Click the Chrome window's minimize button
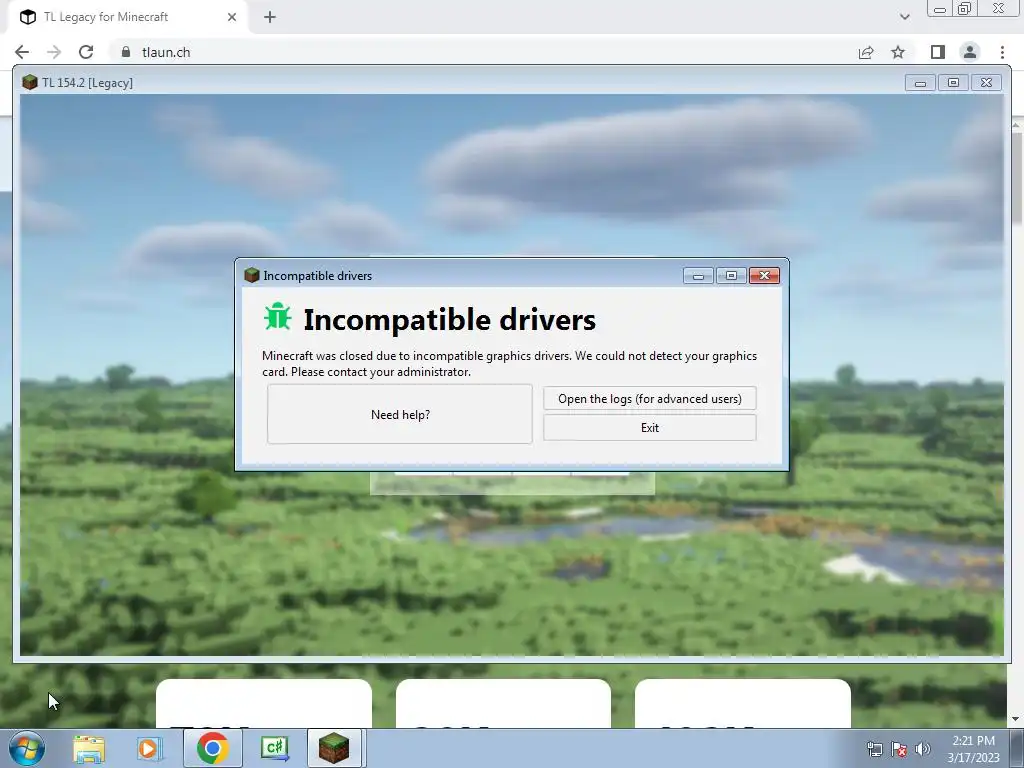The width and height of the screenshot is (1024, 768). [x=940, y=9]
